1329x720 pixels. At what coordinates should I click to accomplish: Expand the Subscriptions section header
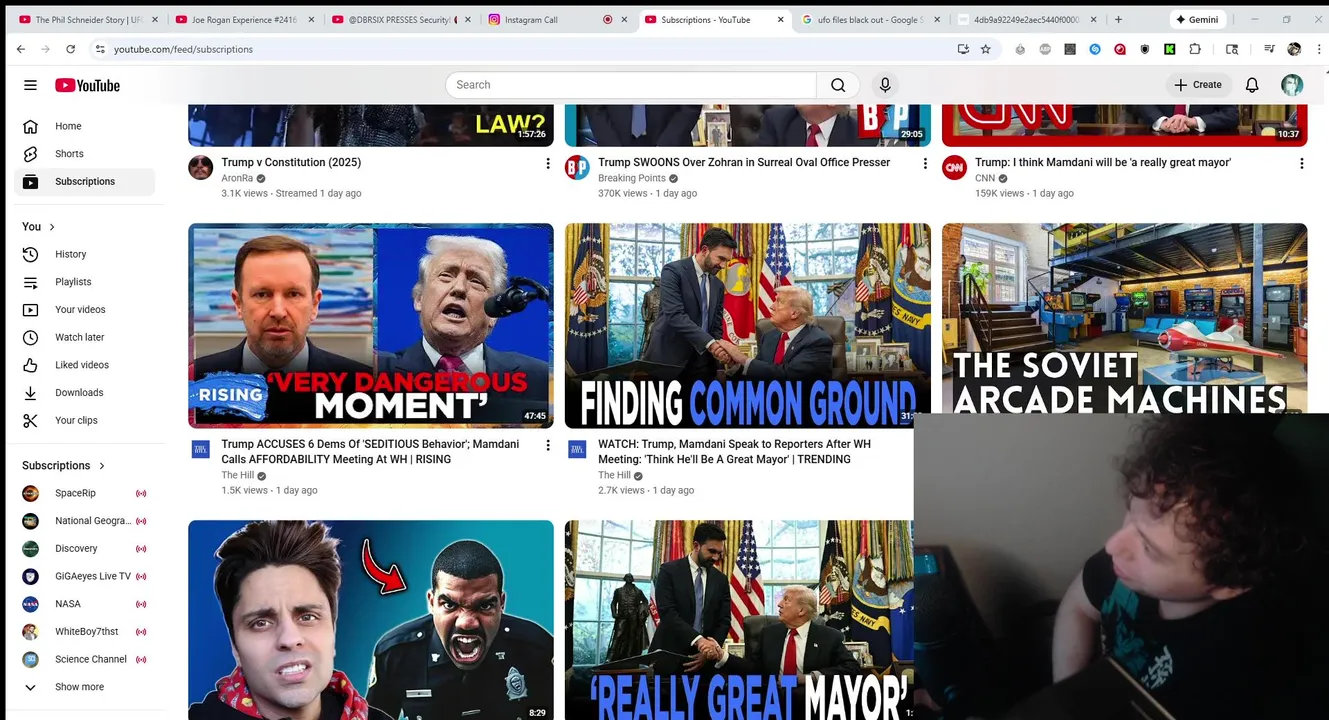(63, 465)
